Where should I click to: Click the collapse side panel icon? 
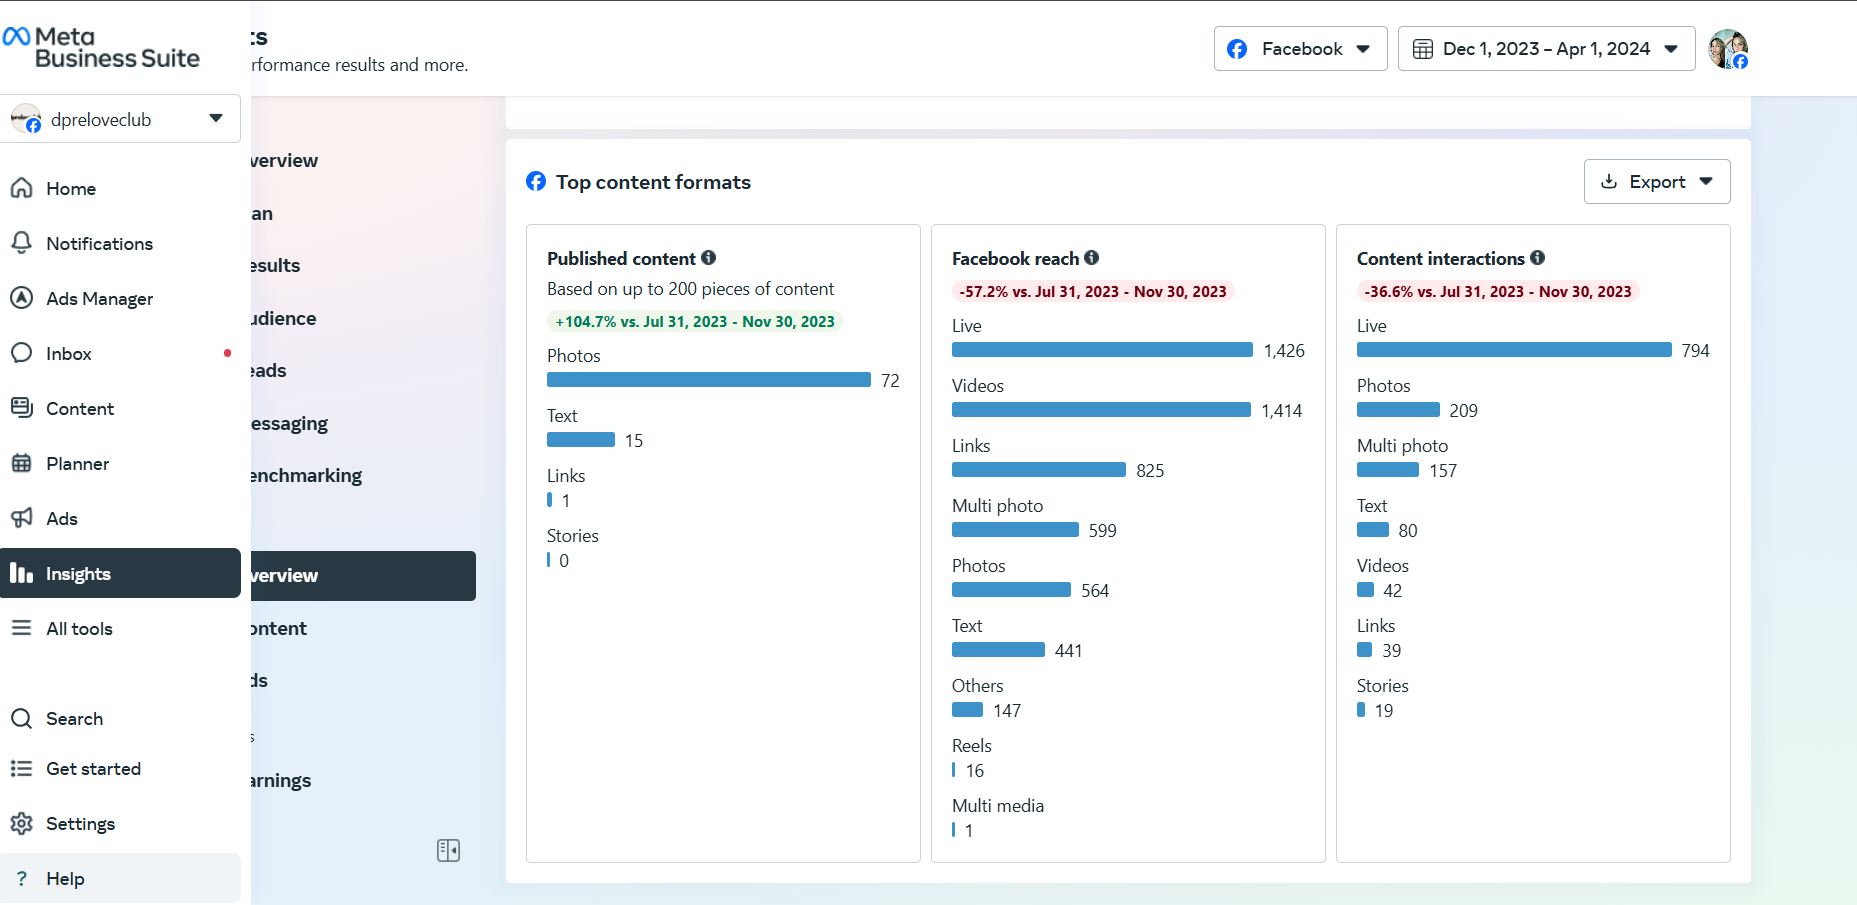(x=448, y=850)
